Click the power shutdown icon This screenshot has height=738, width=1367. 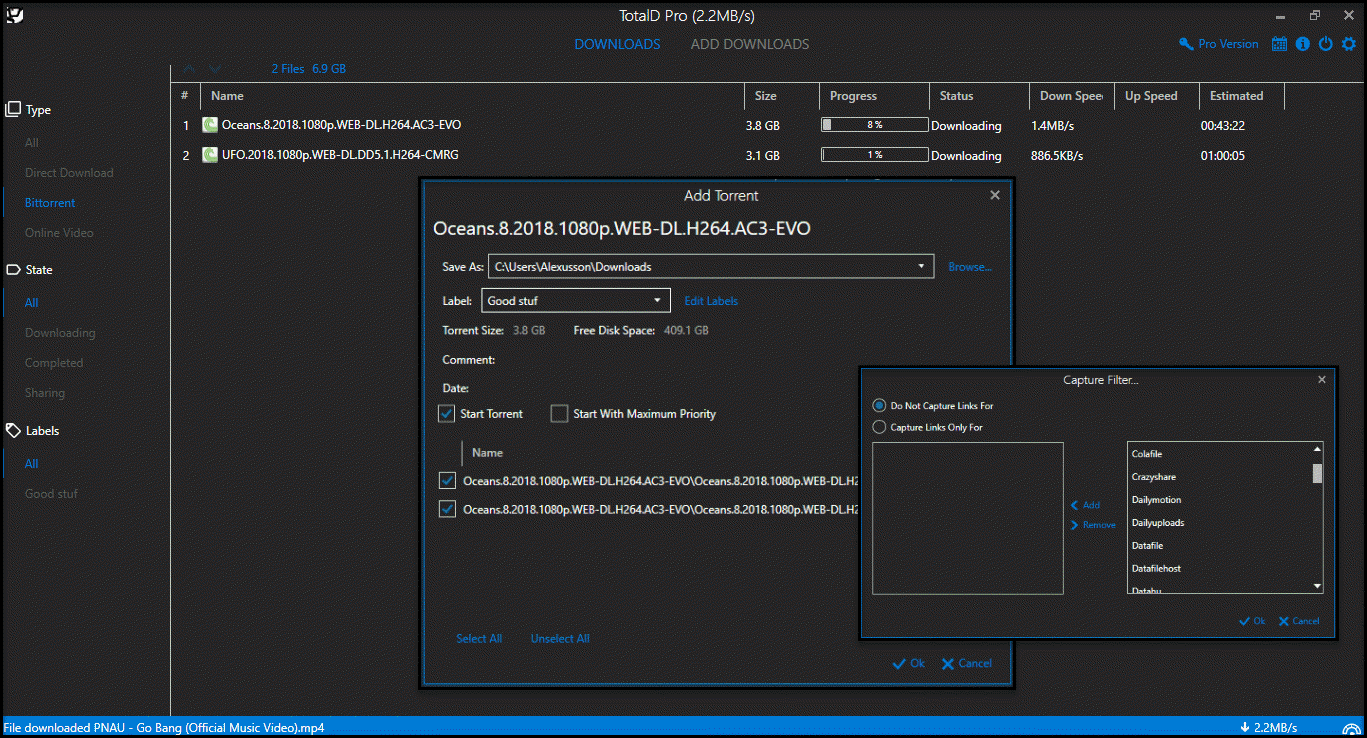click(1326, 44)
